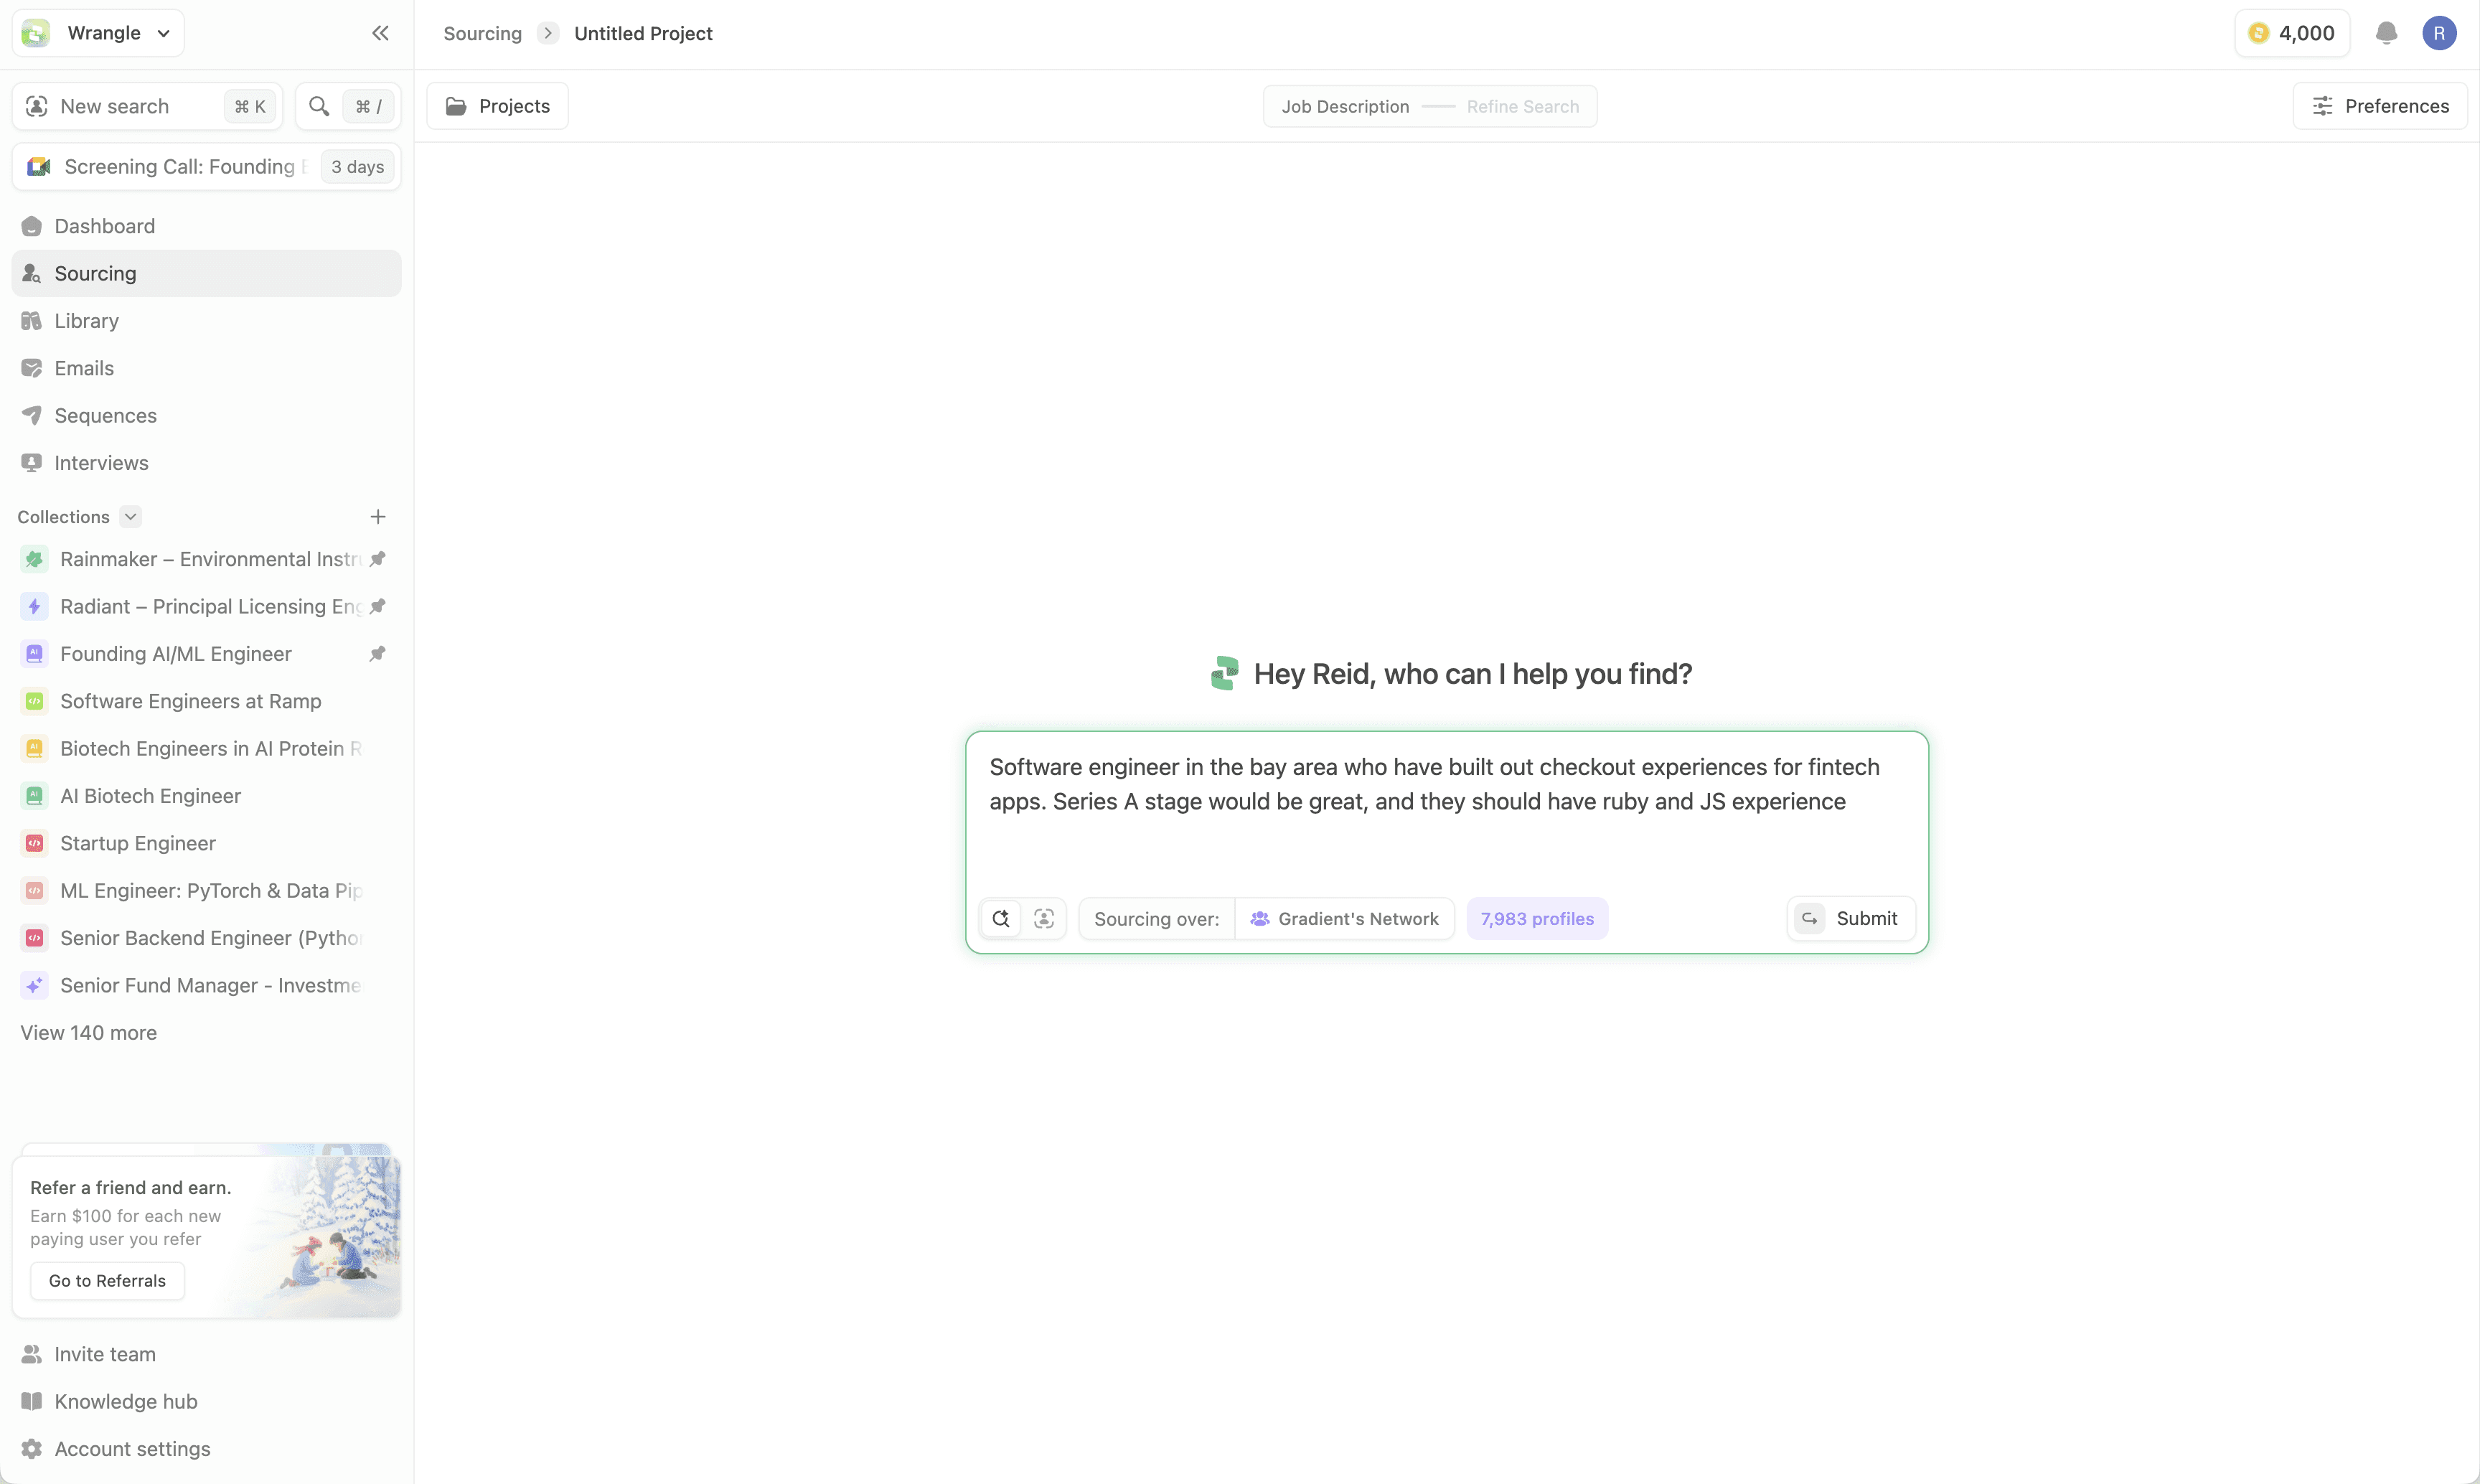Open the user avatar R

(2439, 33)
